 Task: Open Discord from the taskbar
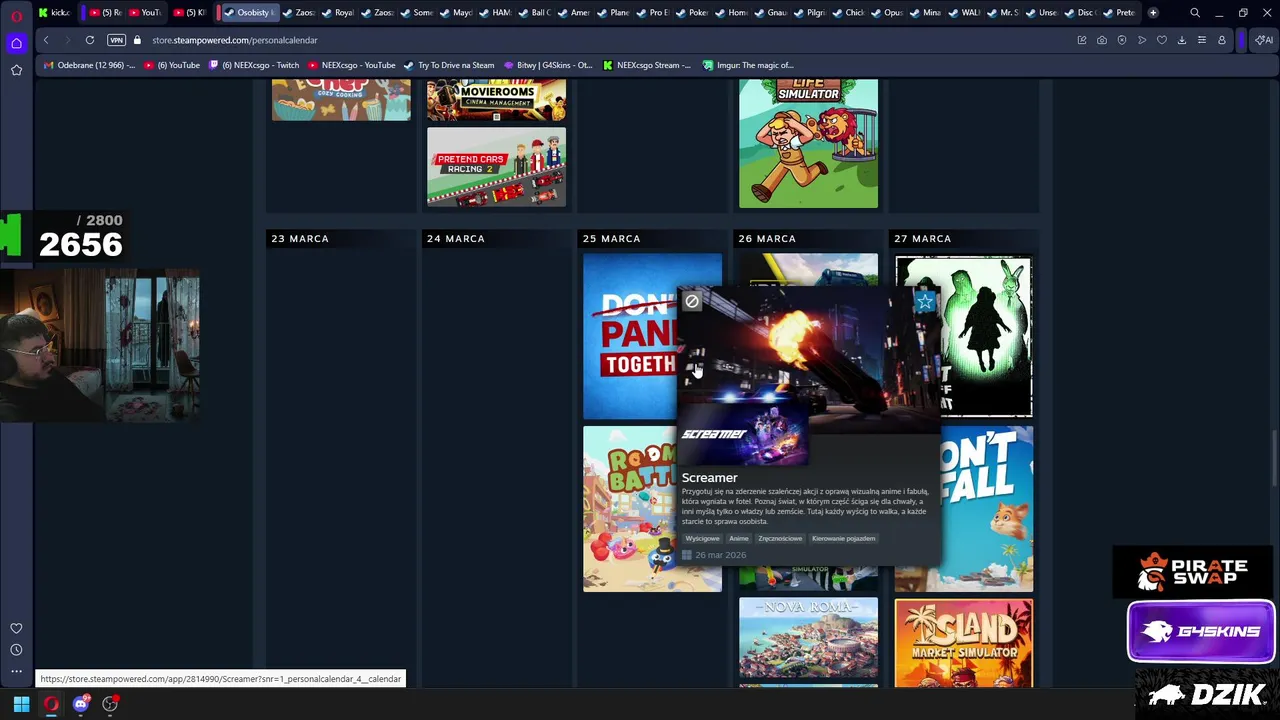click(81, 704)
